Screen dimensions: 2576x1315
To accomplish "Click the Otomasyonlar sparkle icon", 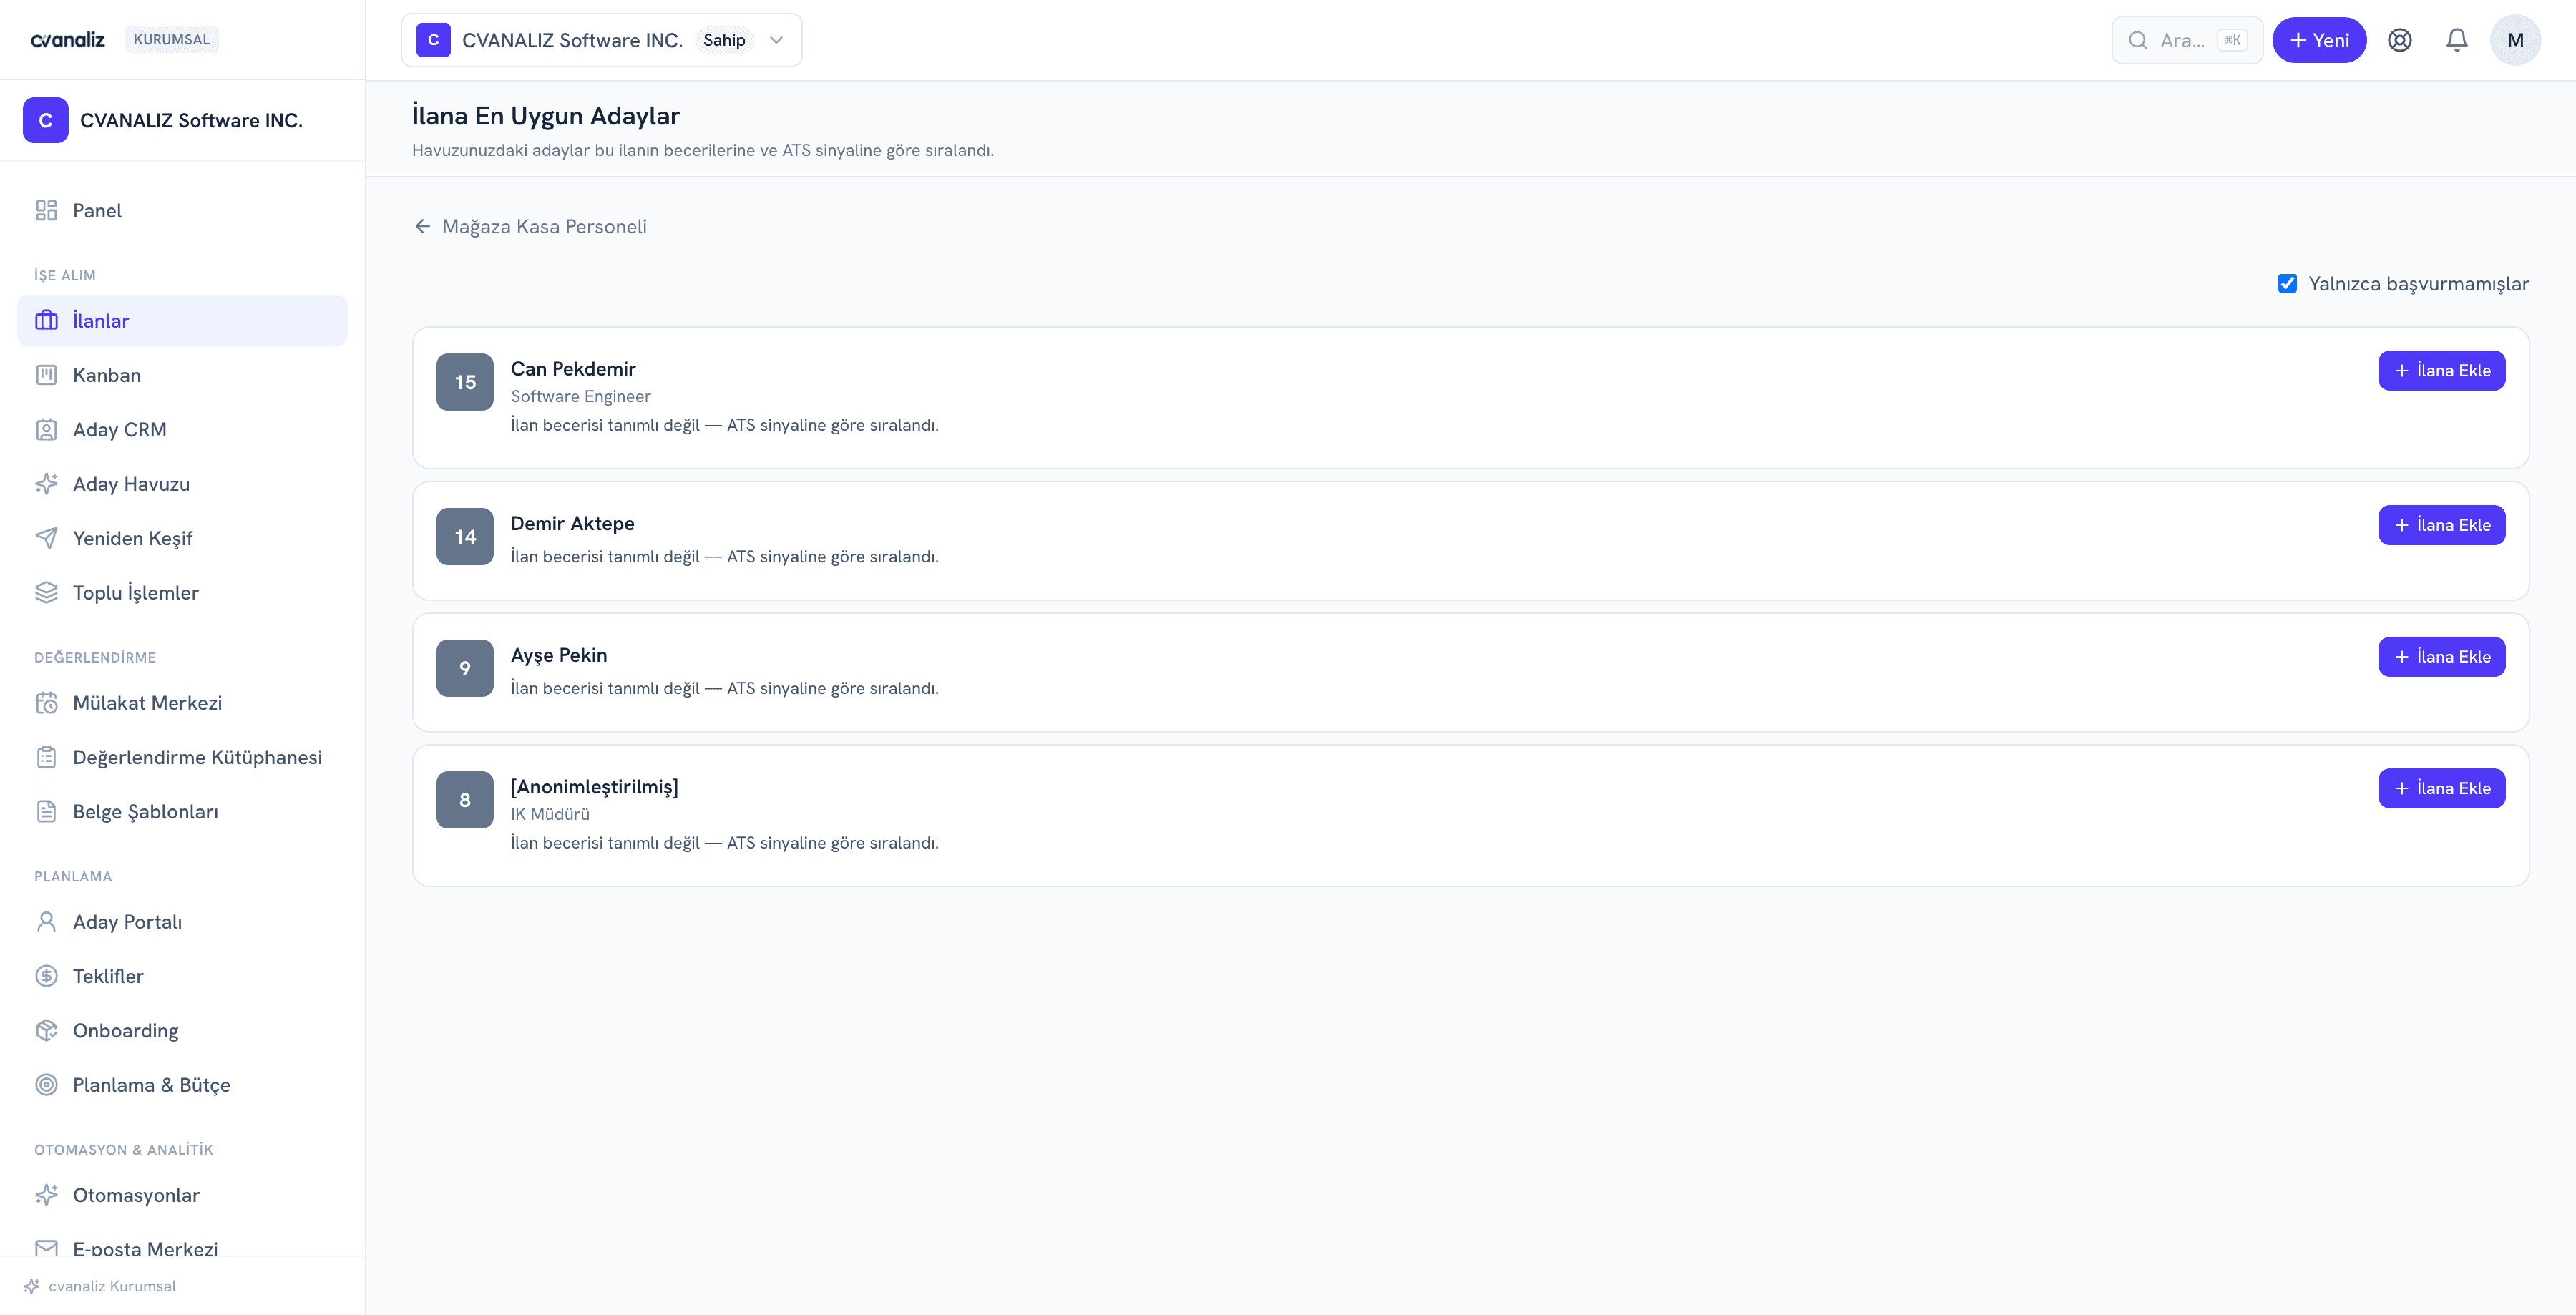I will tap(46, 1195).
